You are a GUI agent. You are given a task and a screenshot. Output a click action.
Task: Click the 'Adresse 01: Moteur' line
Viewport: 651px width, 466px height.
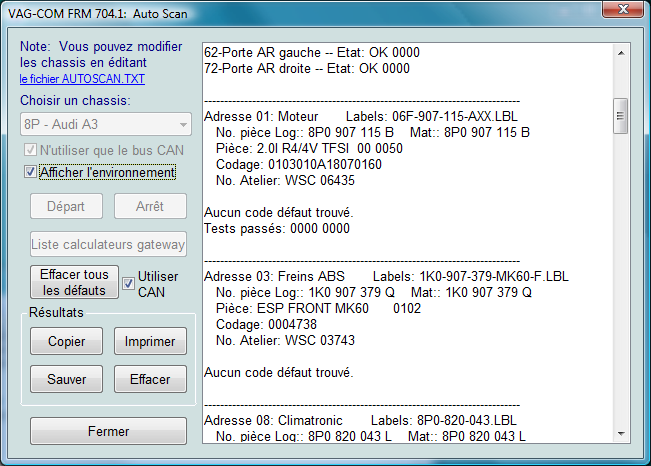point(361,116)
